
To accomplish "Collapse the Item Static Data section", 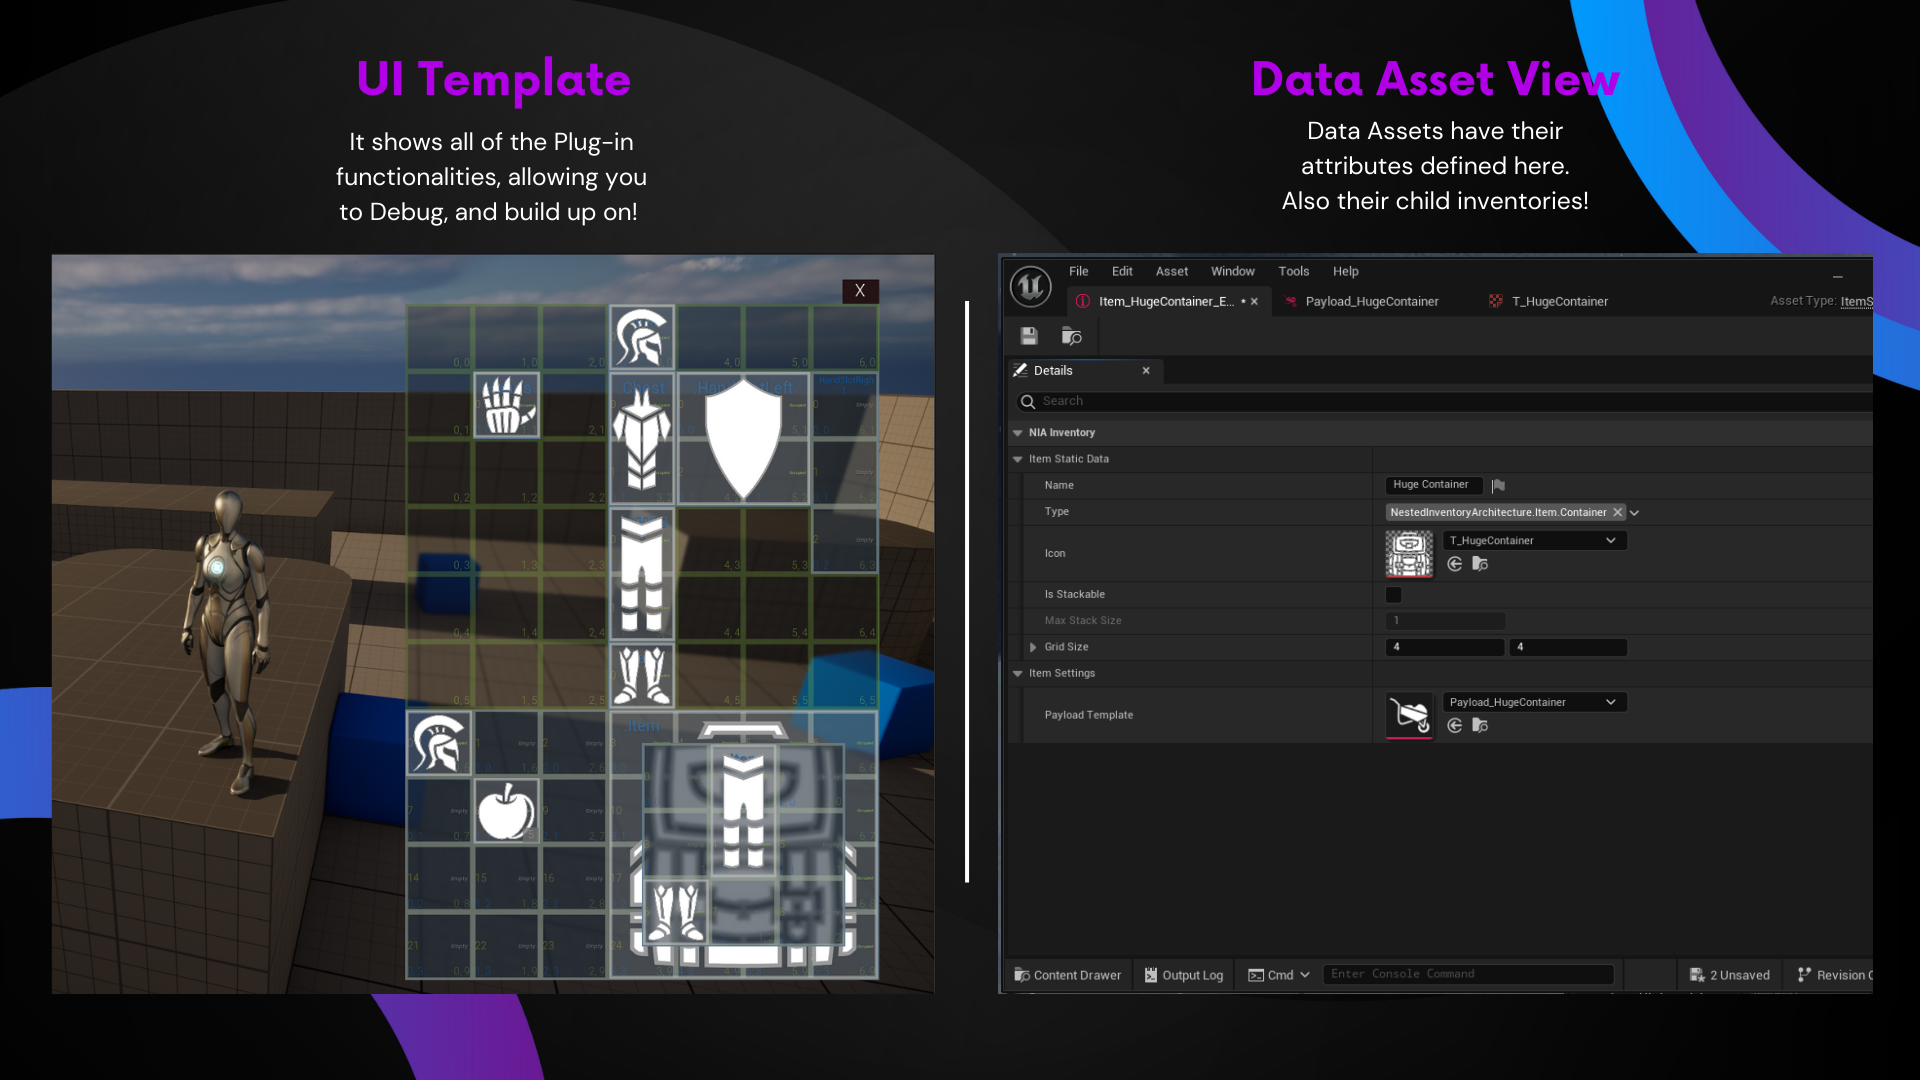I will [x=1018, y=459].
